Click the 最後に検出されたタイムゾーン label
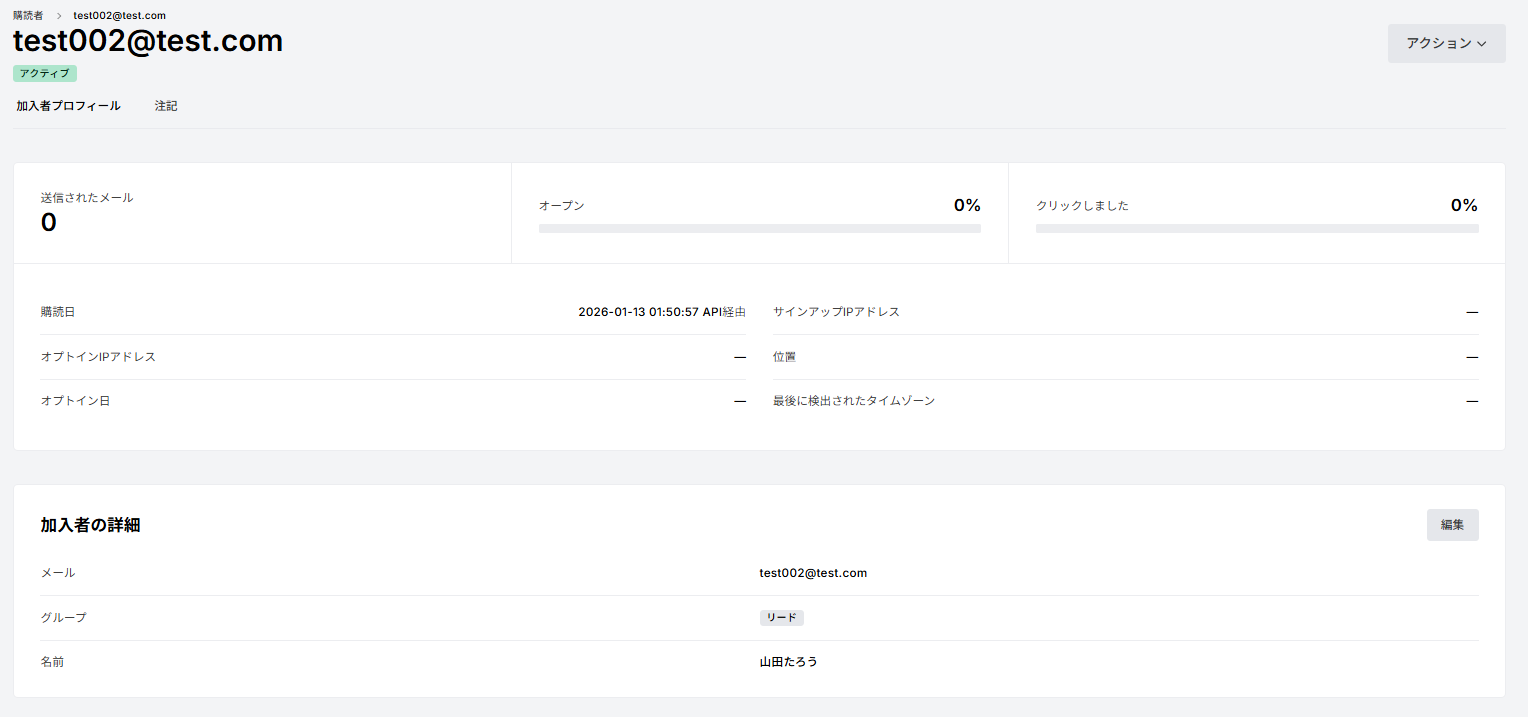Image resolution: width=1528 pixels, height=717 pixels. [x=854, y=401]
